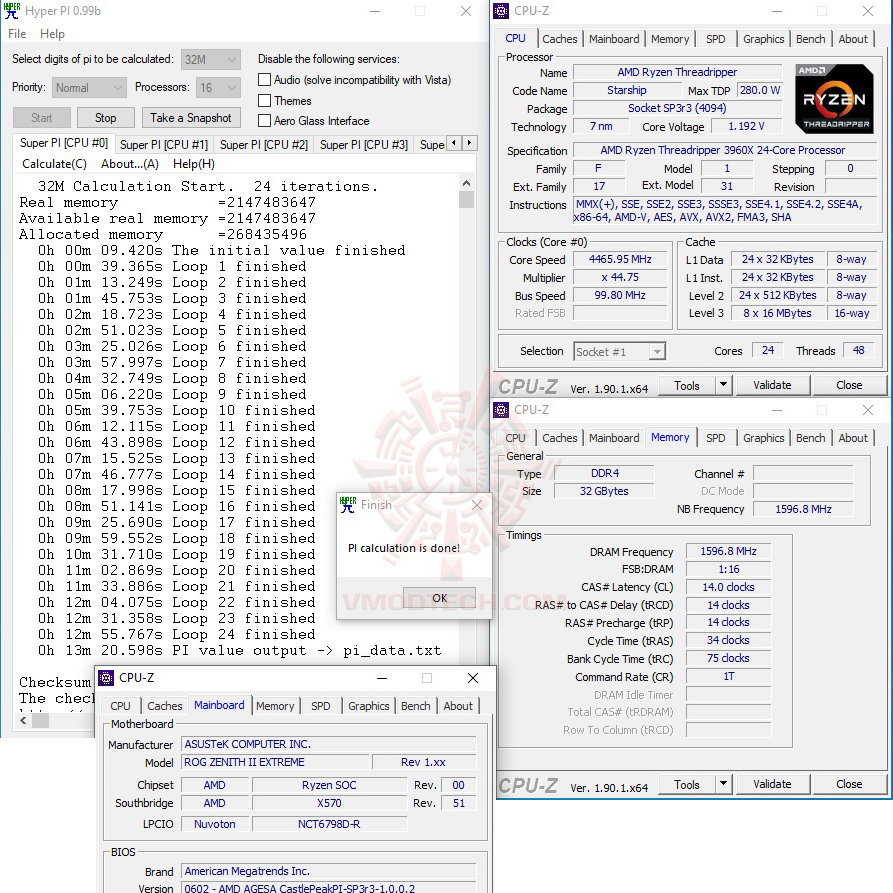Open Caches tab in the Mainboard CPU-Z window
Viewport: 893px width, 893px height.
click(165, 706)
